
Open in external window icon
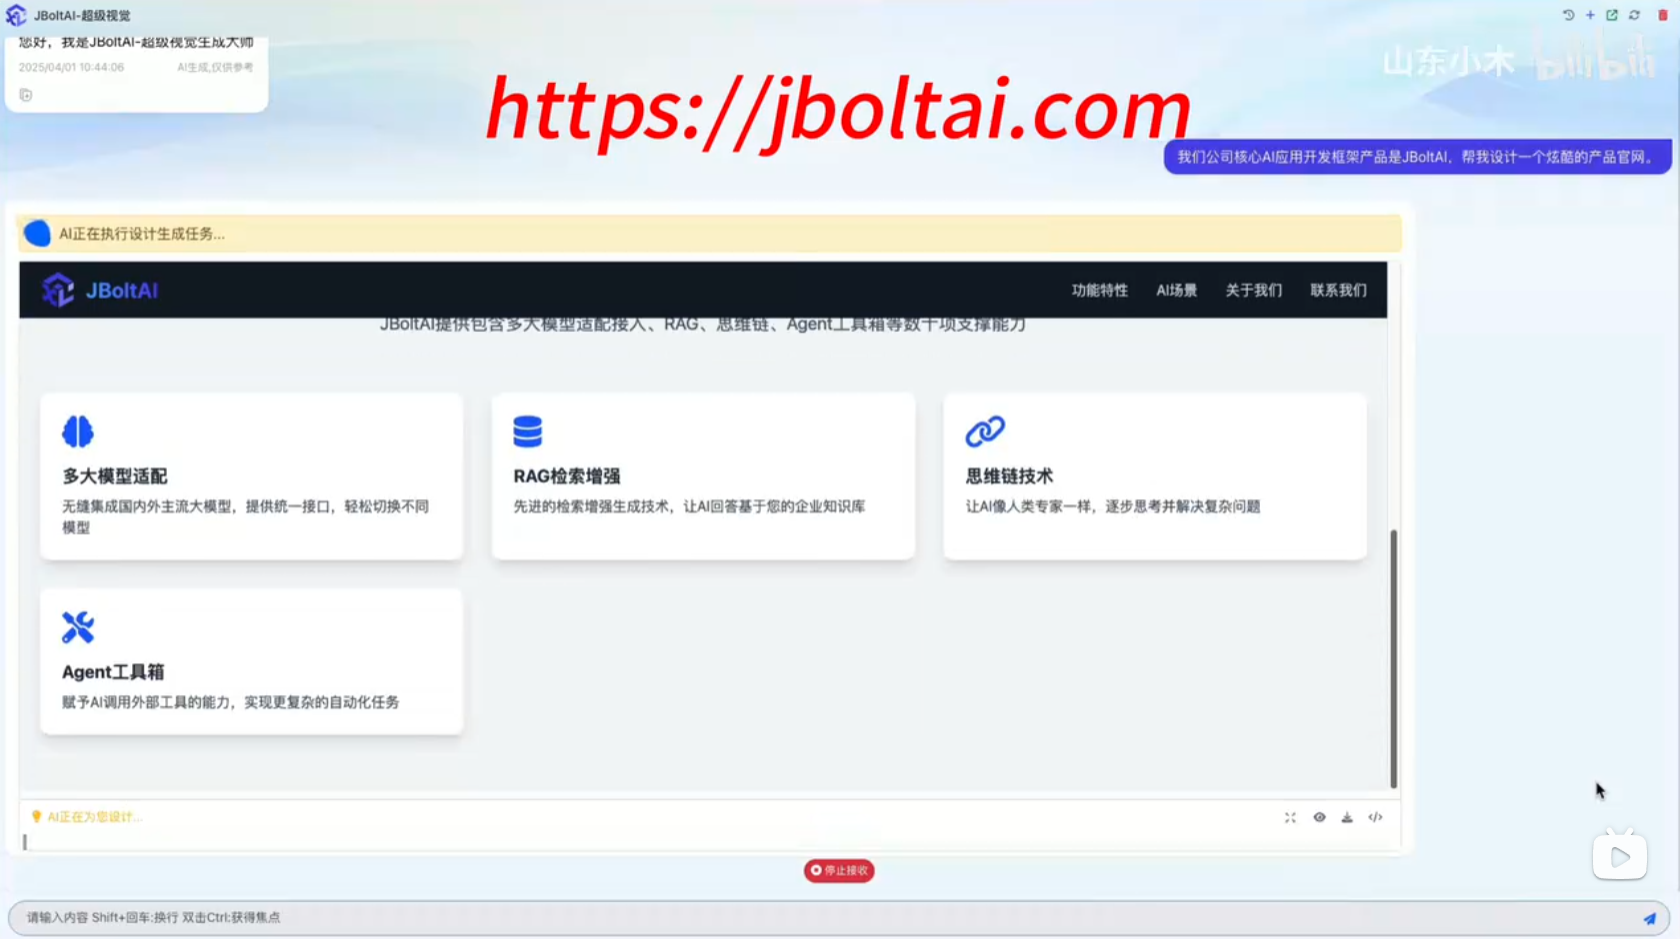tap(1612, 15)
